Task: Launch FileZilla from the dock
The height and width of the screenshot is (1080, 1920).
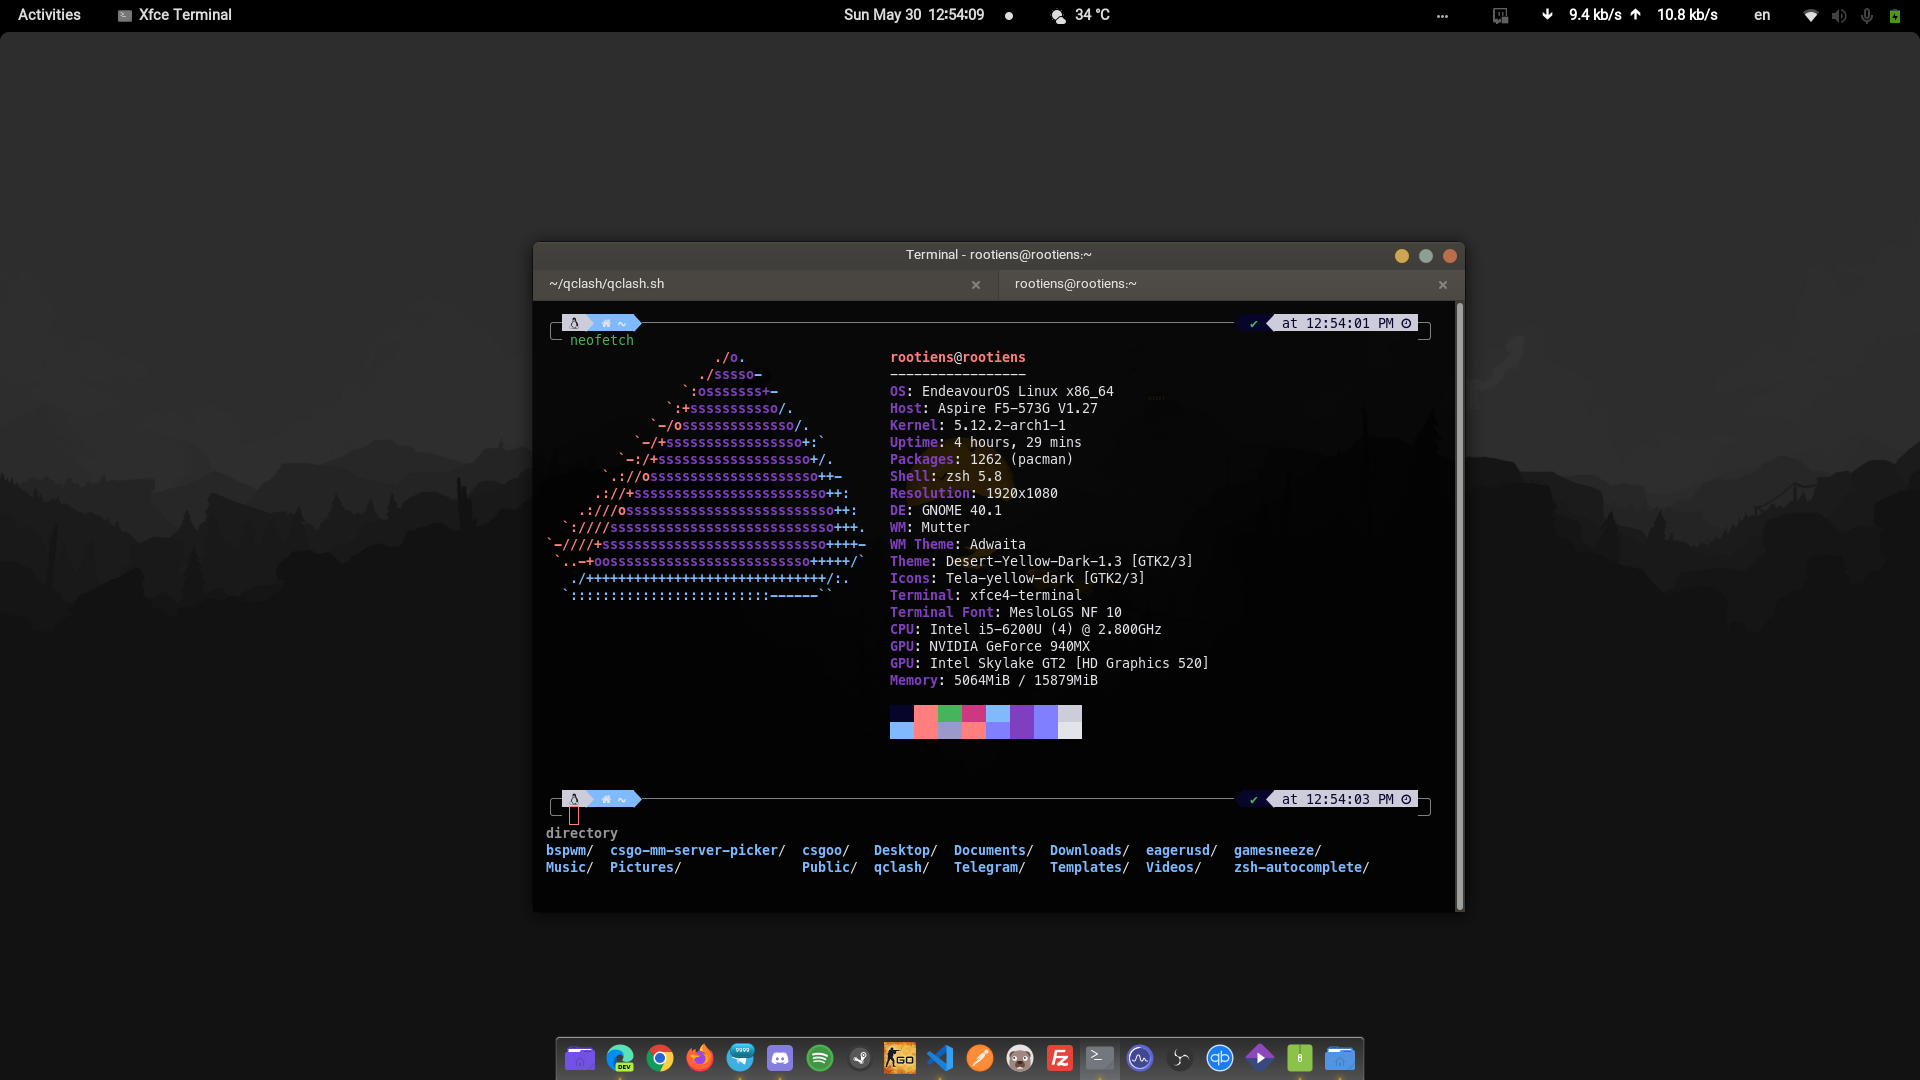Action: (1060, 1058)
